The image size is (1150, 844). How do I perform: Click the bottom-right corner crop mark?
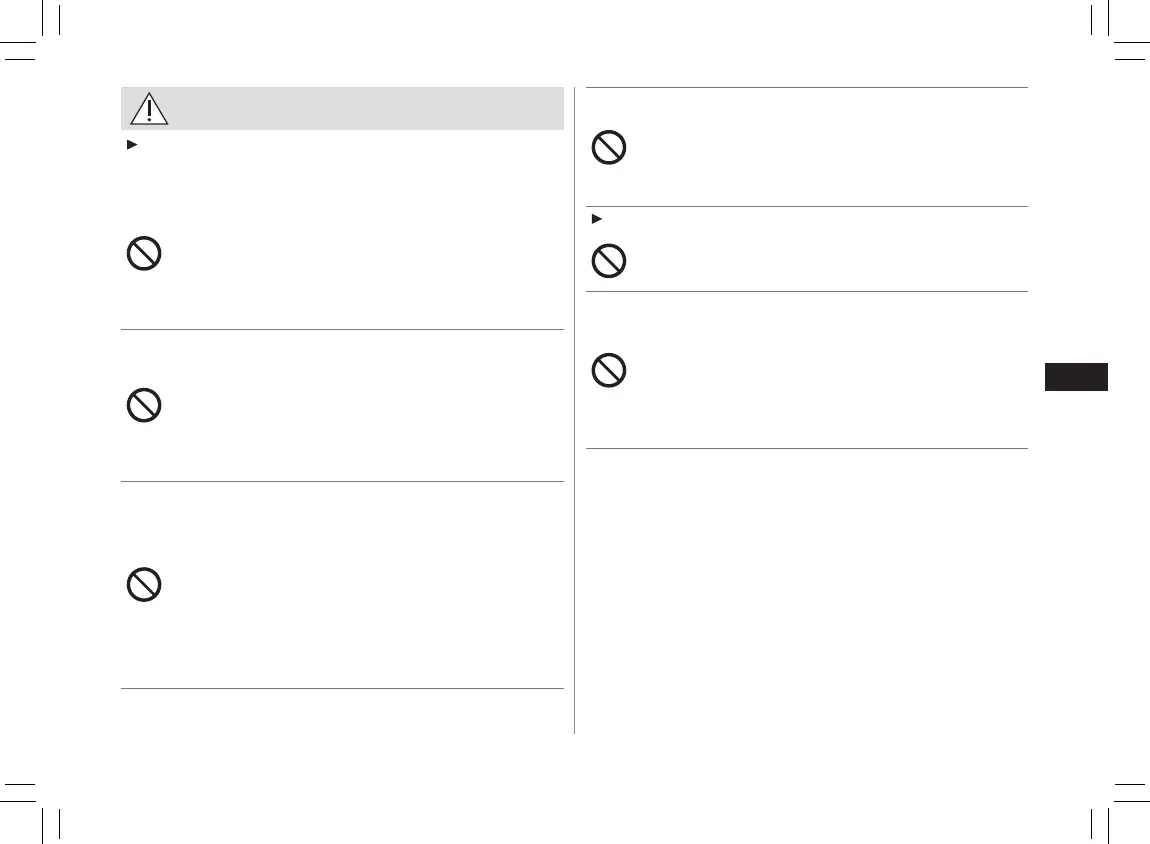tap(1111, 803)
